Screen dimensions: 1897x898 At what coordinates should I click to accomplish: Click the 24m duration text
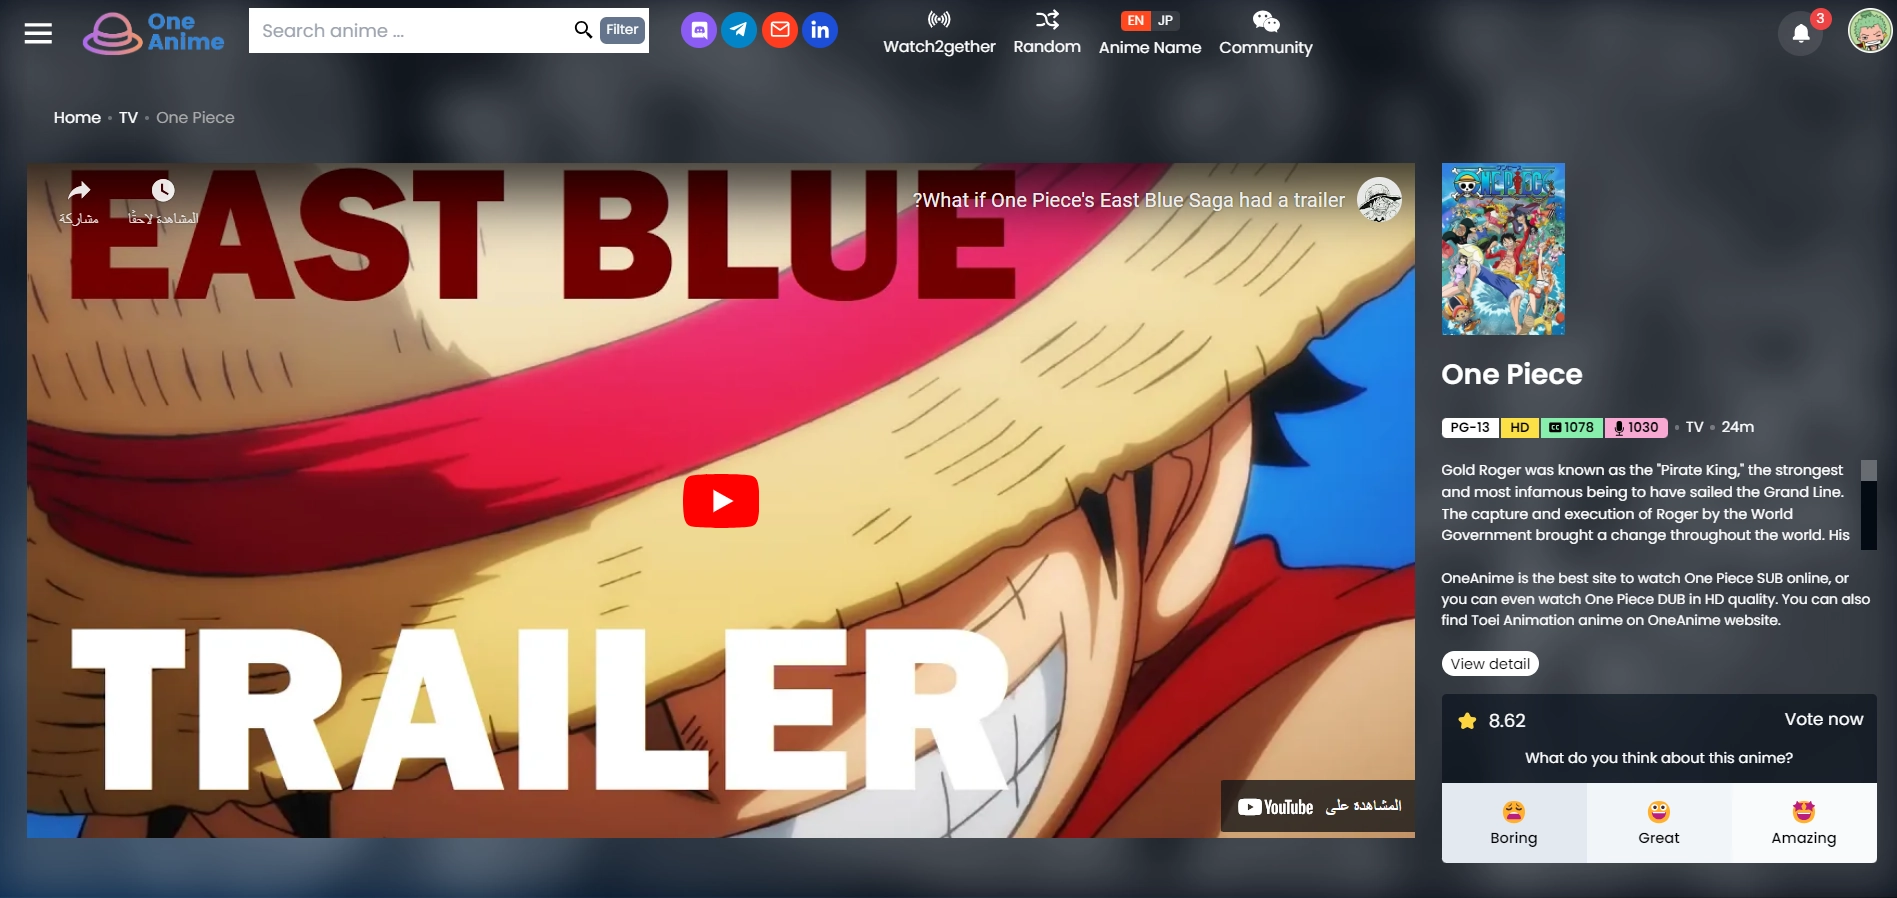pyautogui.click(x=1737, y=427)
